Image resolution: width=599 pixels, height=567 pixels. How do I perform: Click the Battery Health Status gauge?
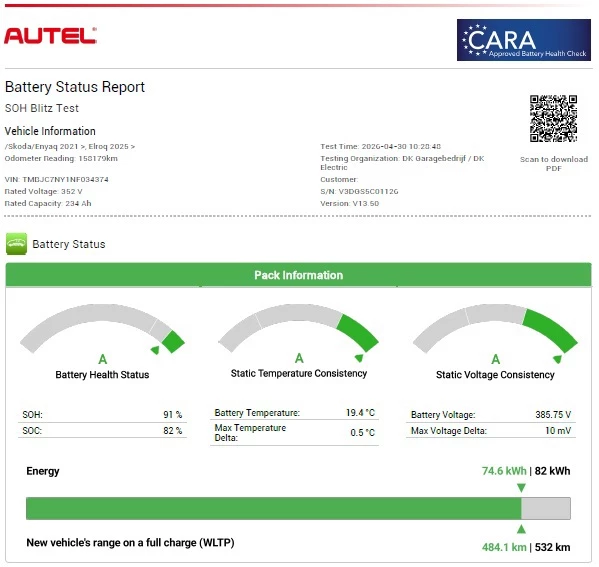[x=102, y=329]
